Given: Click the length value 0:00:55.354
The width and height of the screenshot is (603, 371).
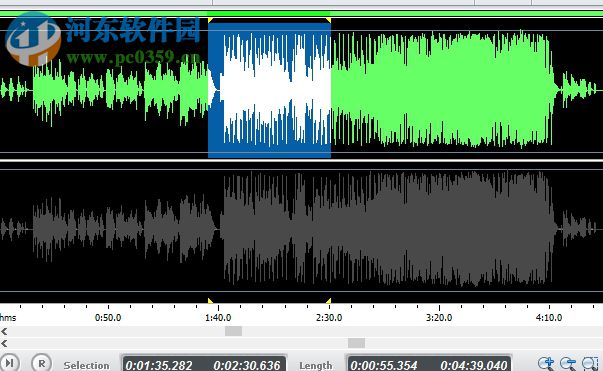Looking at the screenshot, I should pyautogui.click(x=384, y=365).
